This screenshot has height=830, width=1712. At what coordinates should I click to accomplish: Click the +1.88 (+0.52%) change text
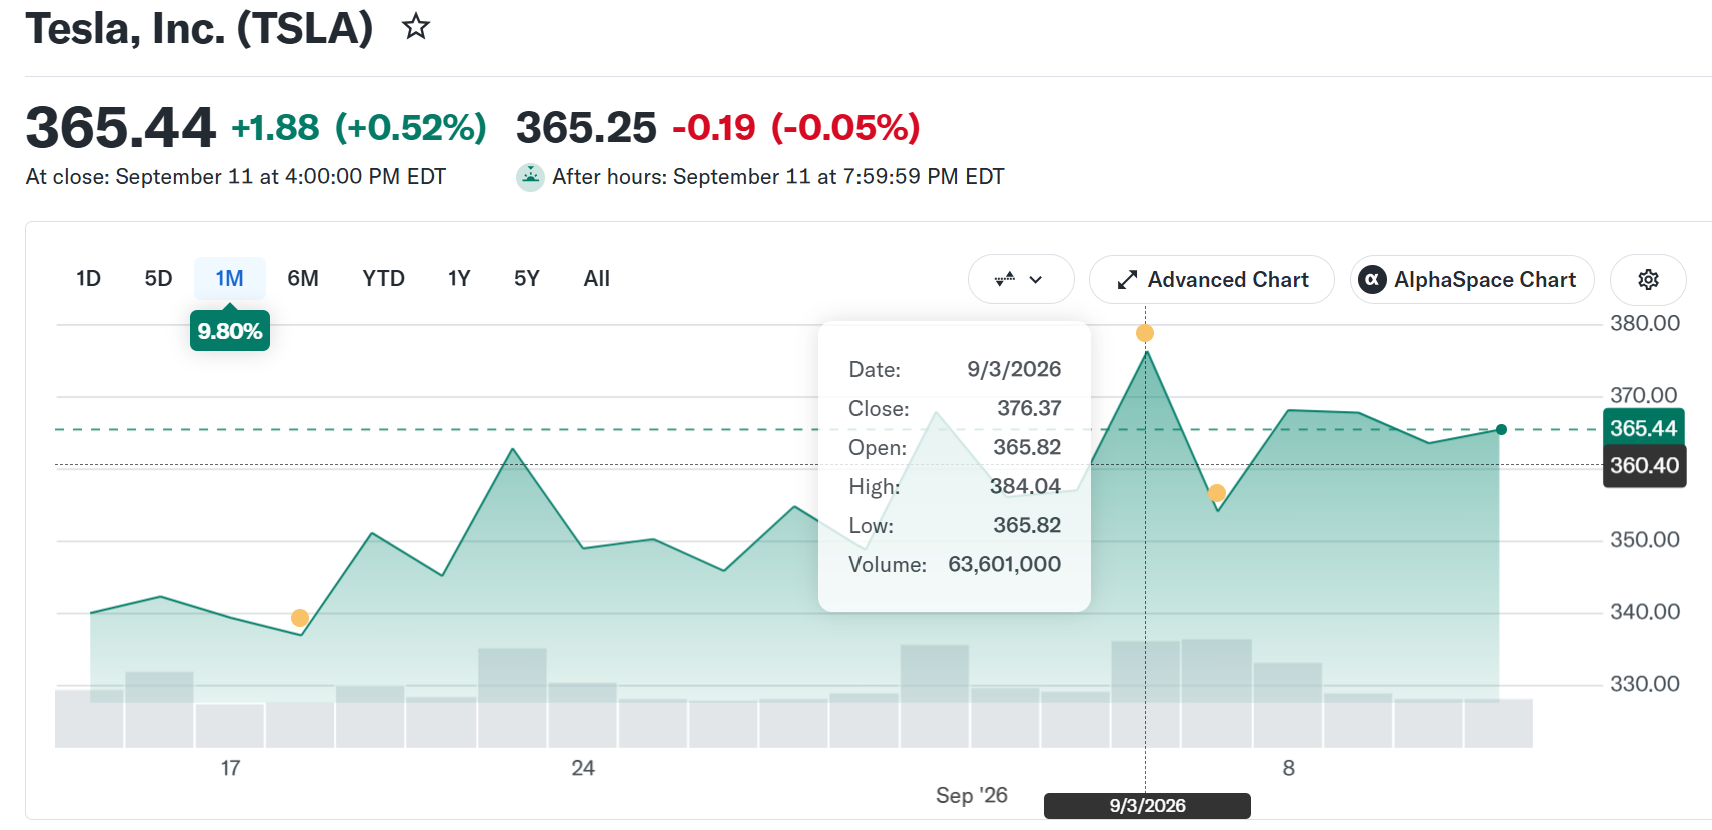point(359,128)
